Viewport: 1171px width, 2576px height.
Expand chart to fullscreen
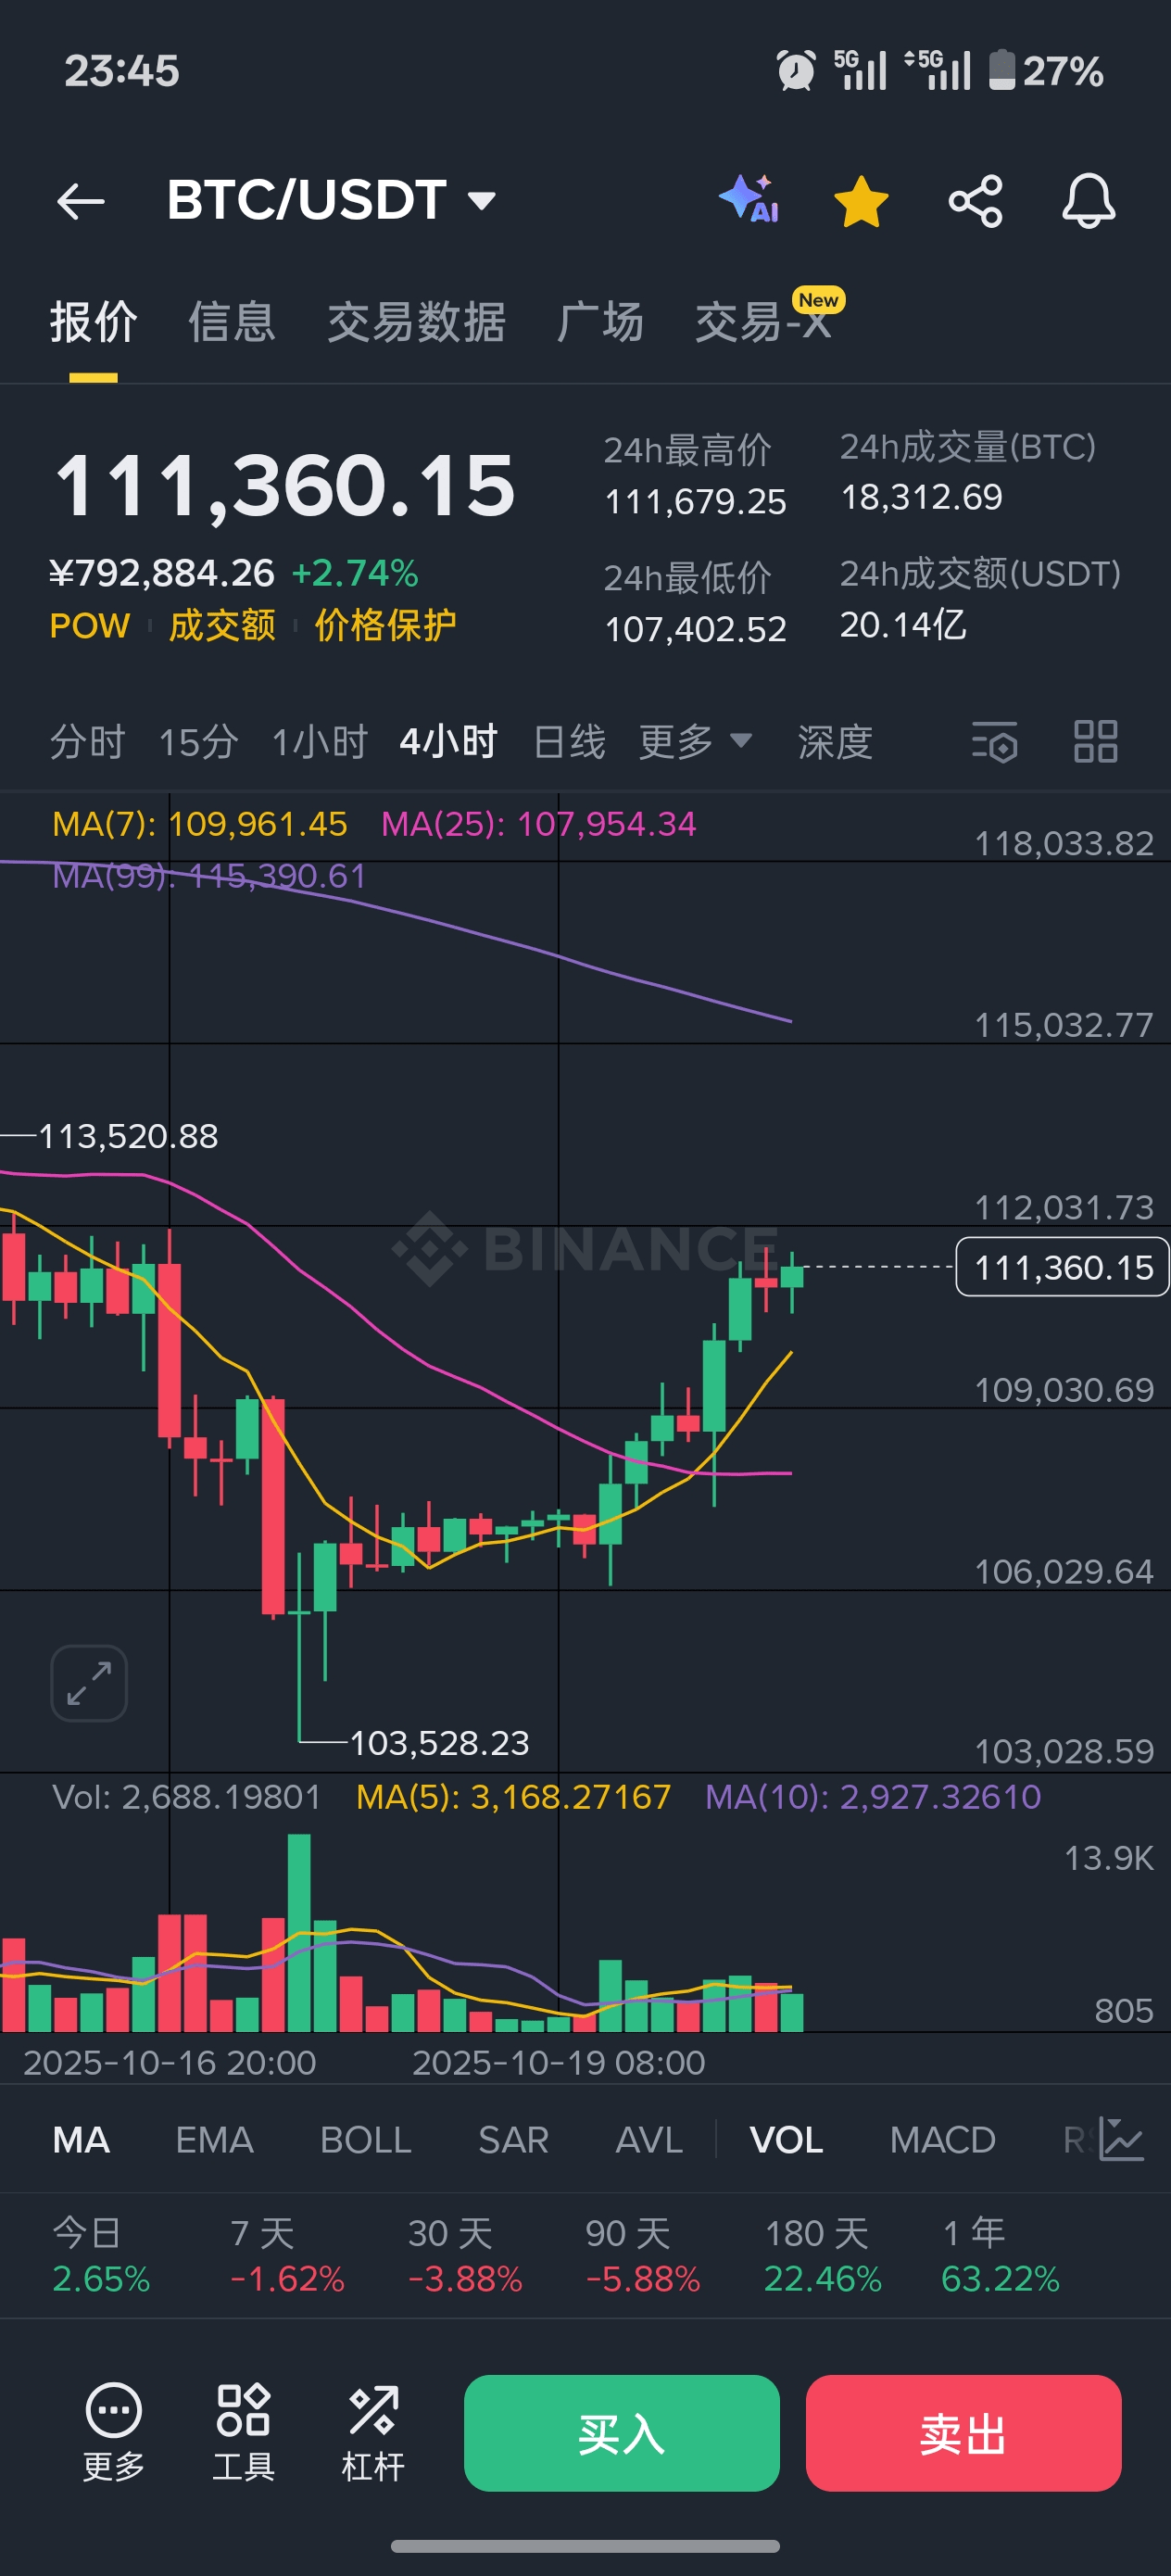pyautogui.click(x=89, y=1683)
